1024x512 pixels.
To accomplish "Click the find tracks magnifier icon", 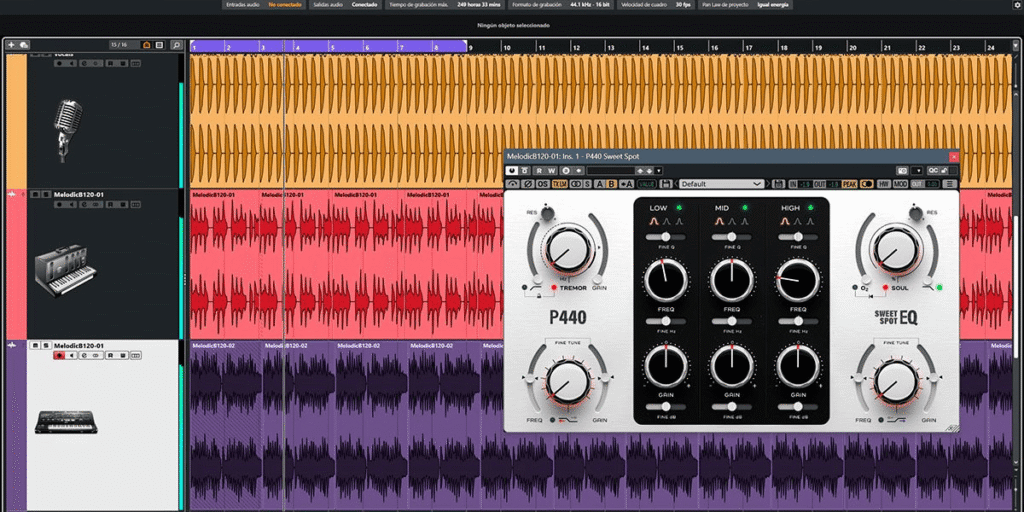I will (176, 45).
